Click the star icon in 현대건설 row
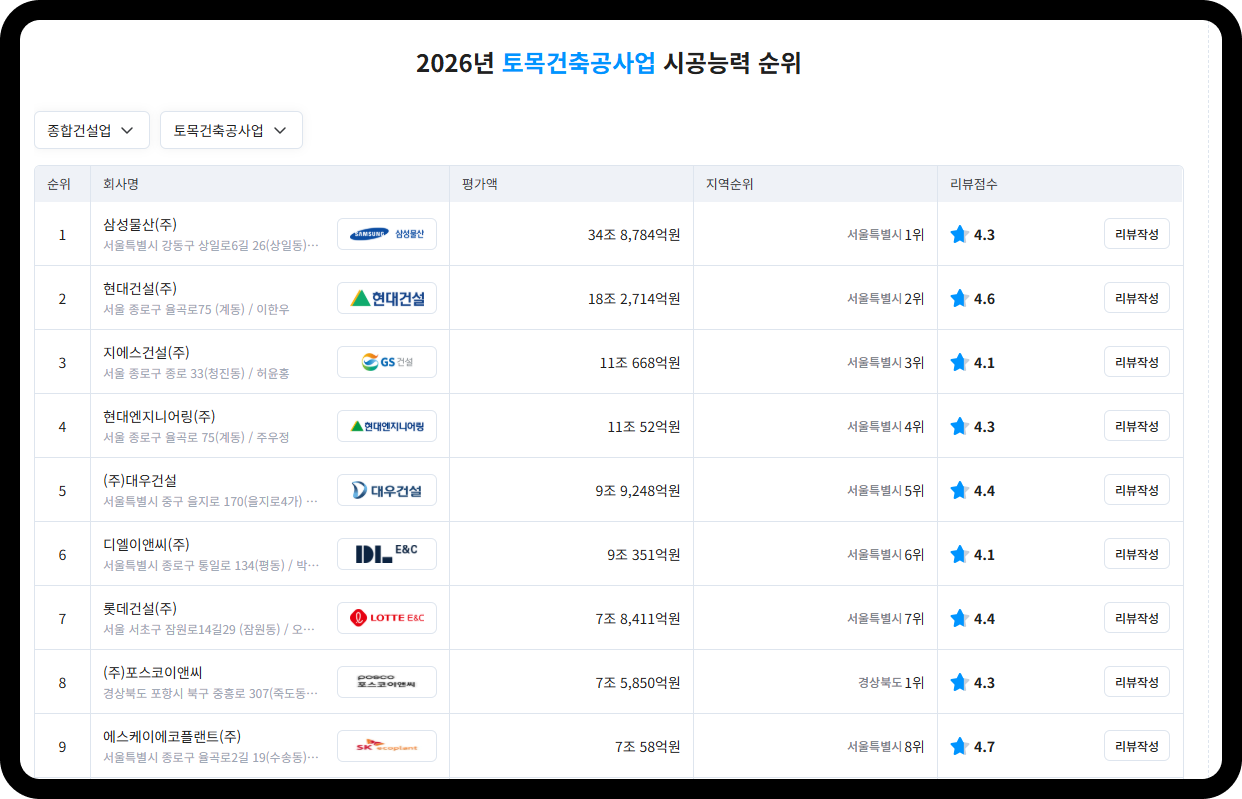The image size is (1242, 799). coord(960,298)
